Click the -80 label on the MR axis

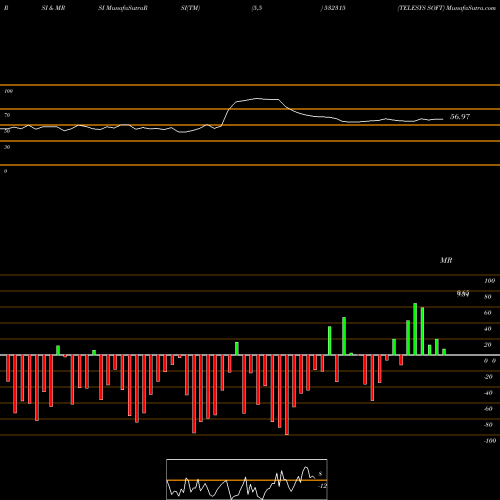pos(488,425)
